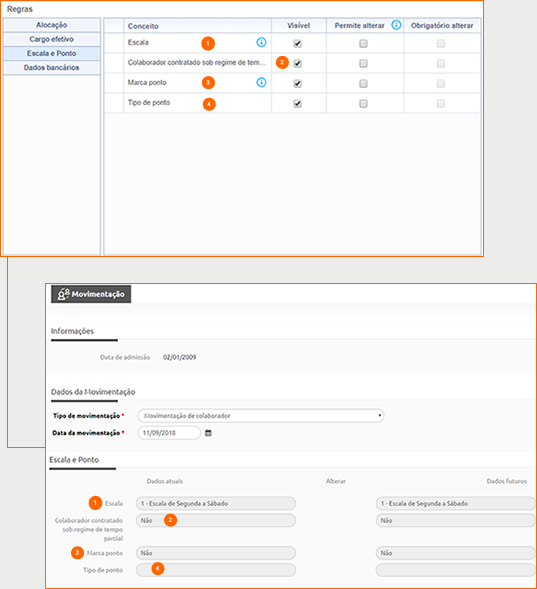Image resolution: width=537 pixels, height=589 pixels.
Task: Click the current Tipo de ponto field
Action: pos(216,570)
